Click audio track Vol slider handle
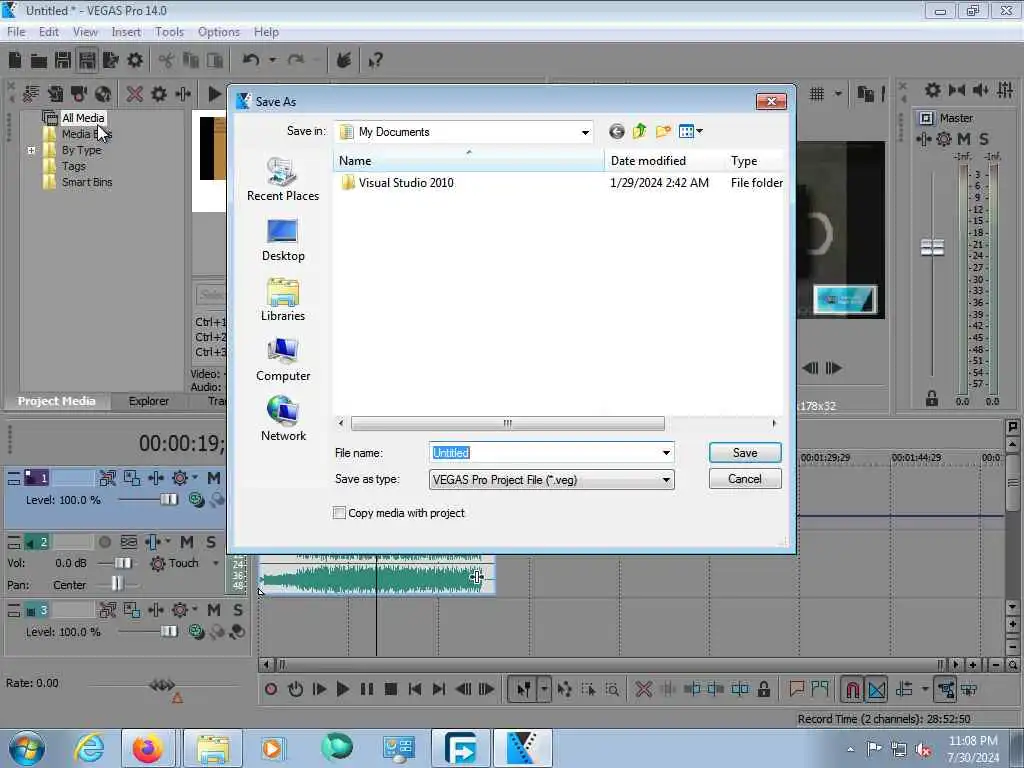Viewport: 1024px width, 768px height. tap(123, 563)
